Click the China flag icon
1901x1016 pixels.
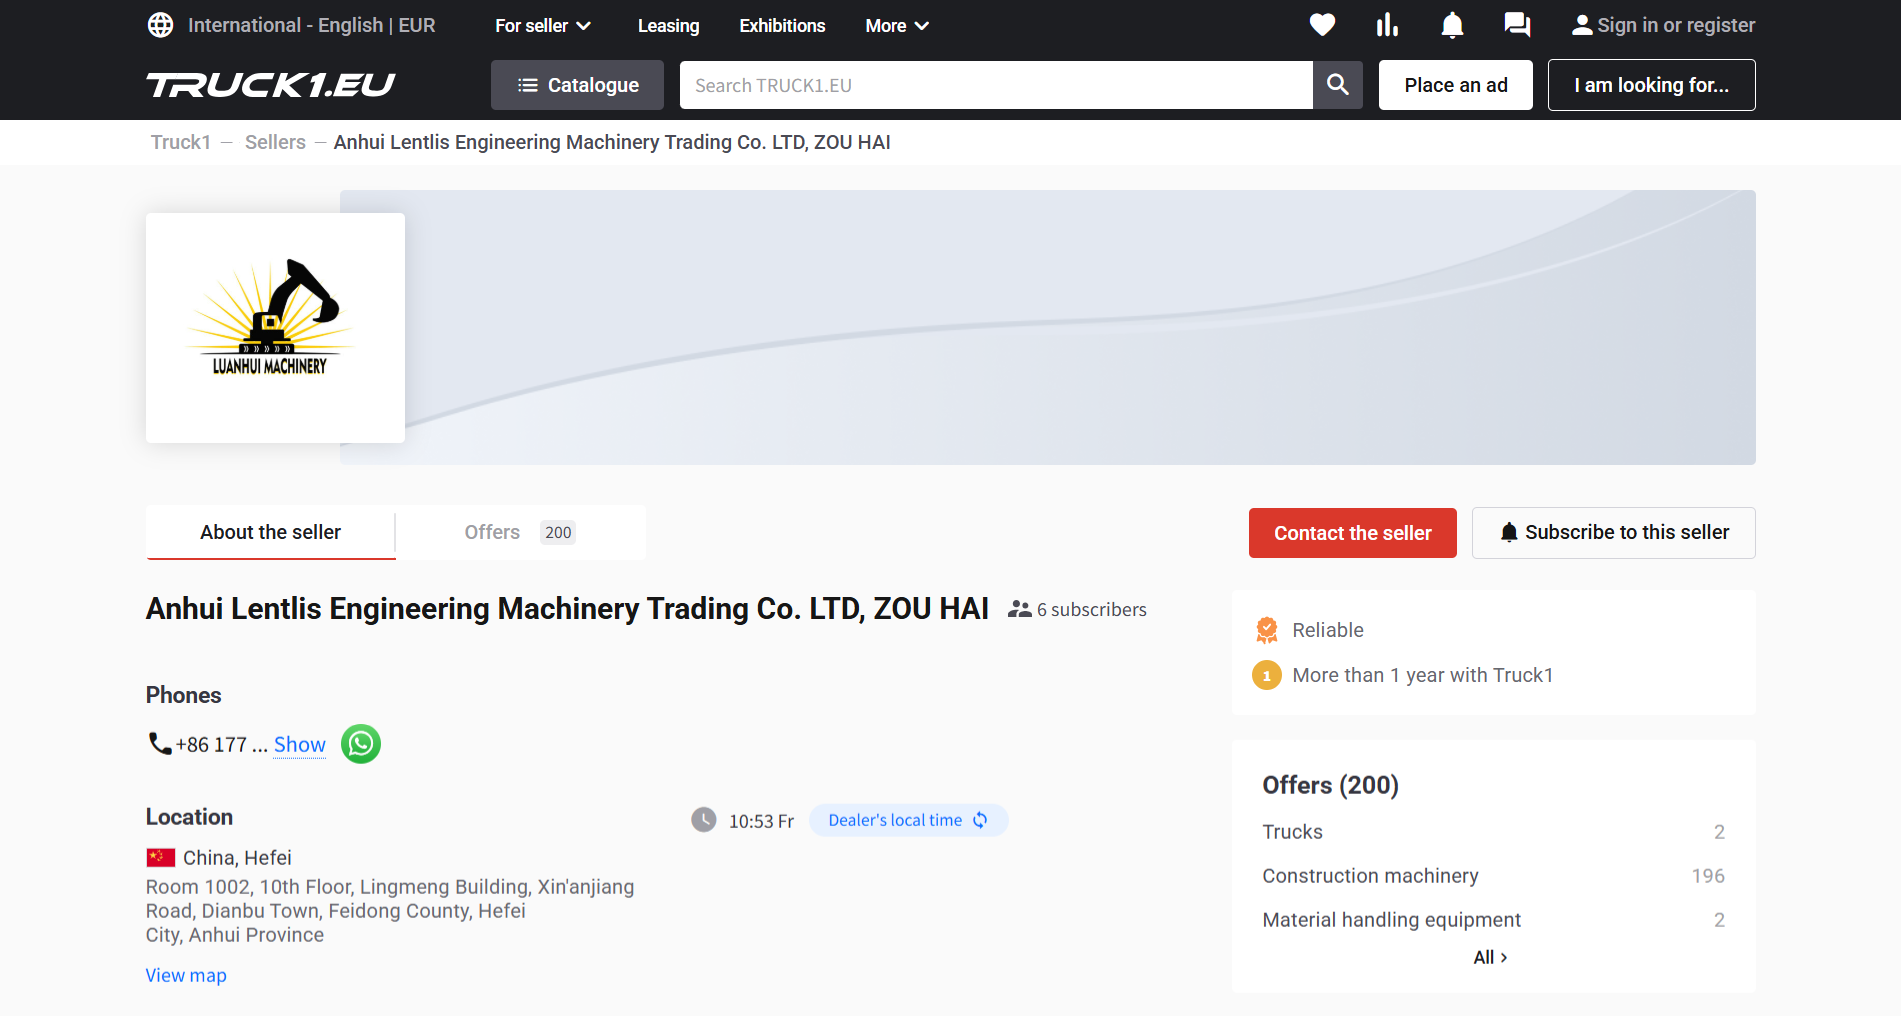[x=160, y=858]
